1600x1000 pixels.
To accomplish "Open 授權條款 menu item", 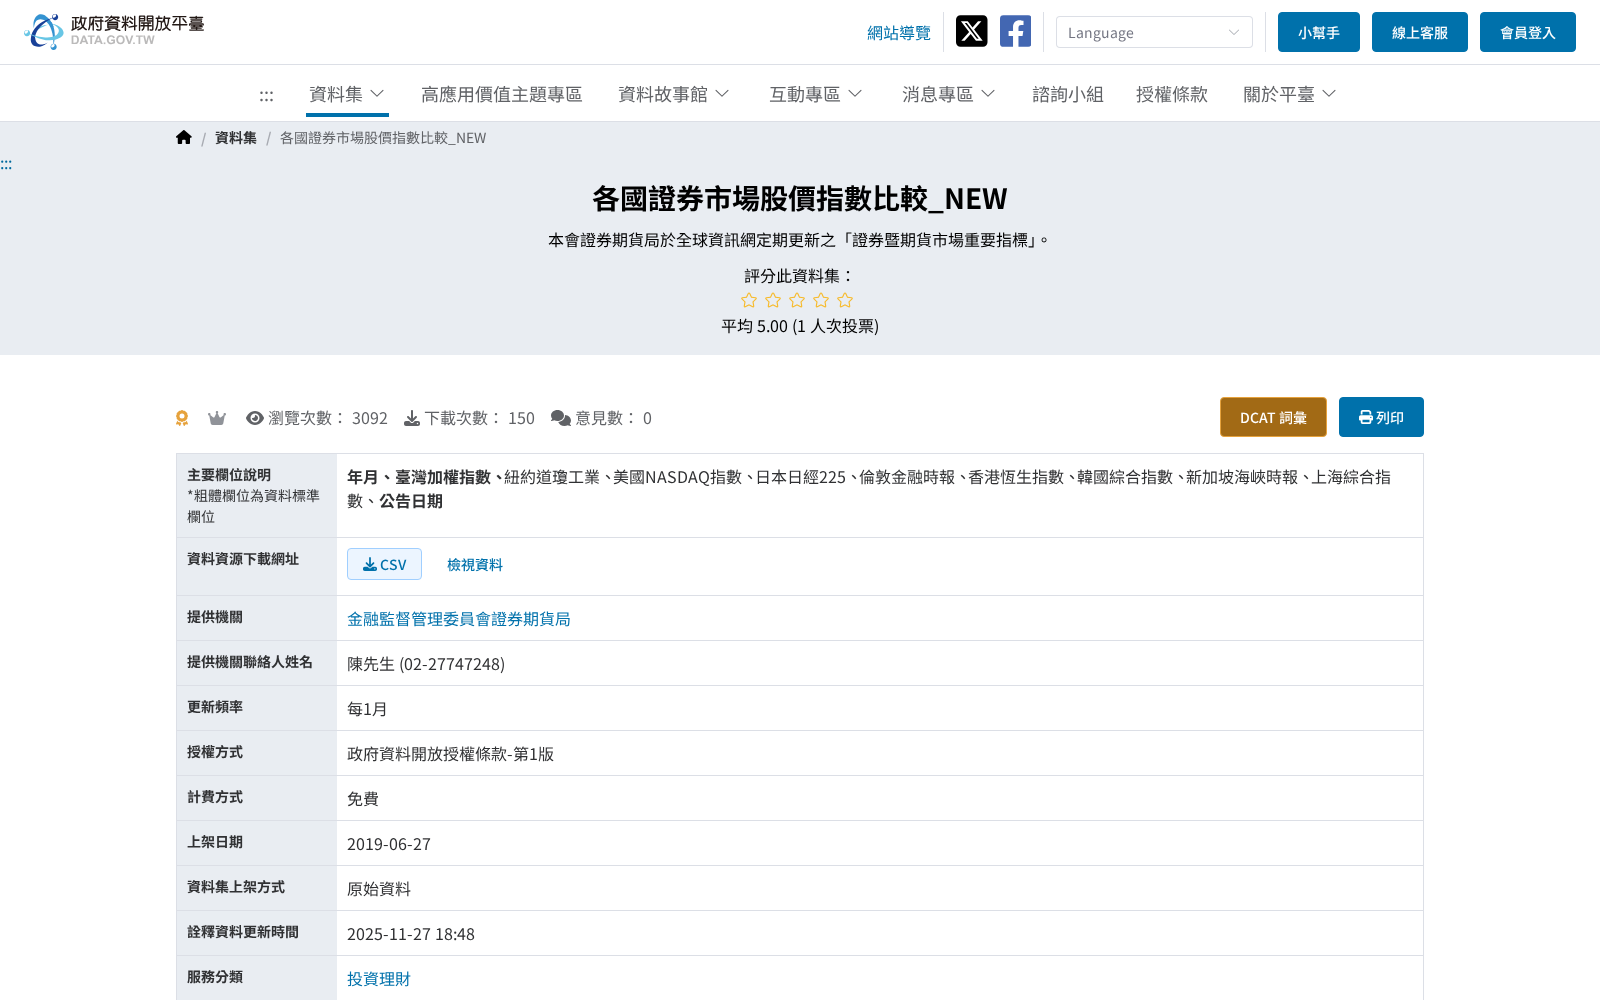I will pyautogui.click(x=1172, y=94).
